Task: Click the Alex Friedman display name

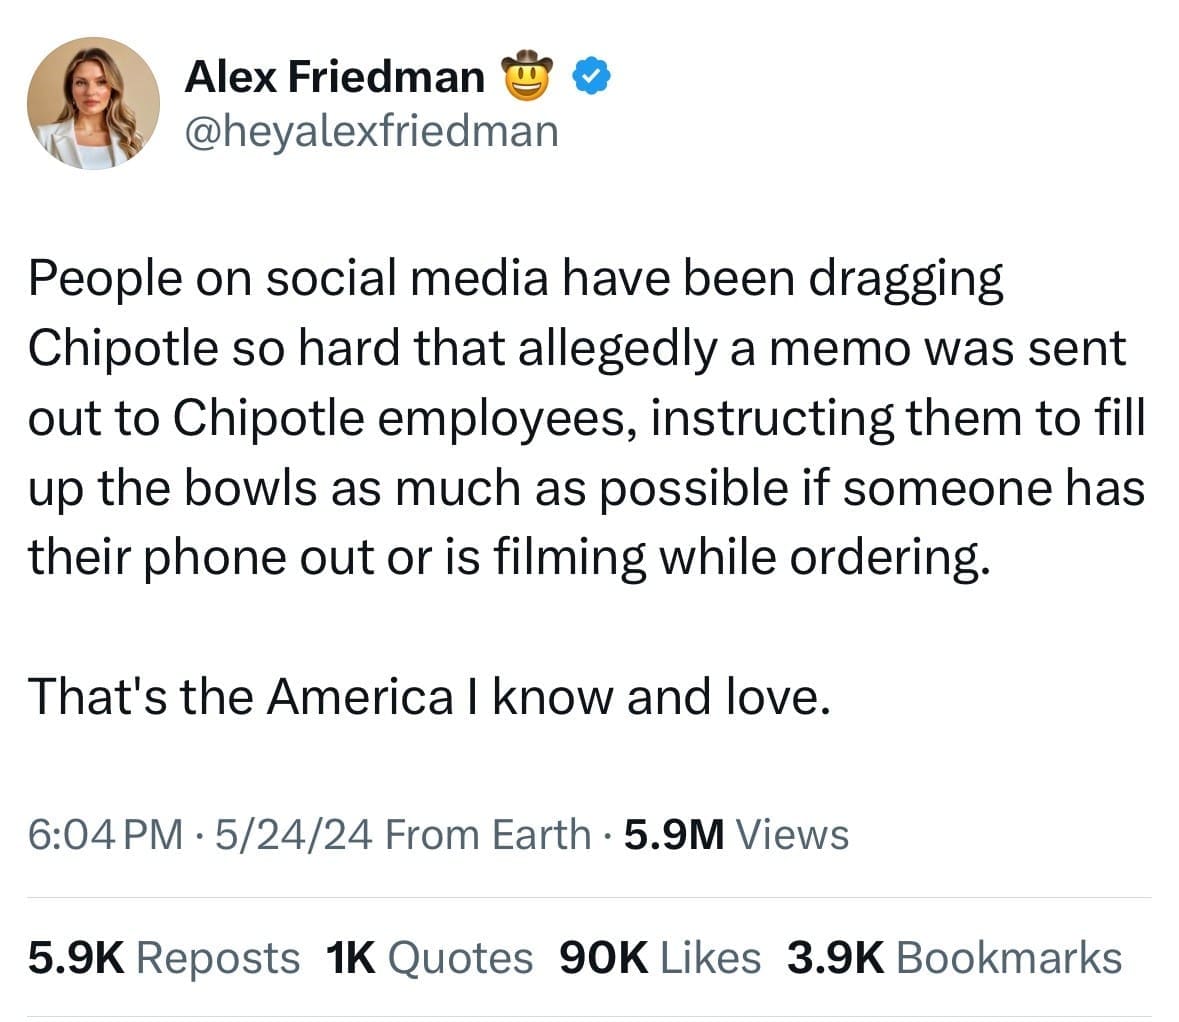Action: pos(334,77)
